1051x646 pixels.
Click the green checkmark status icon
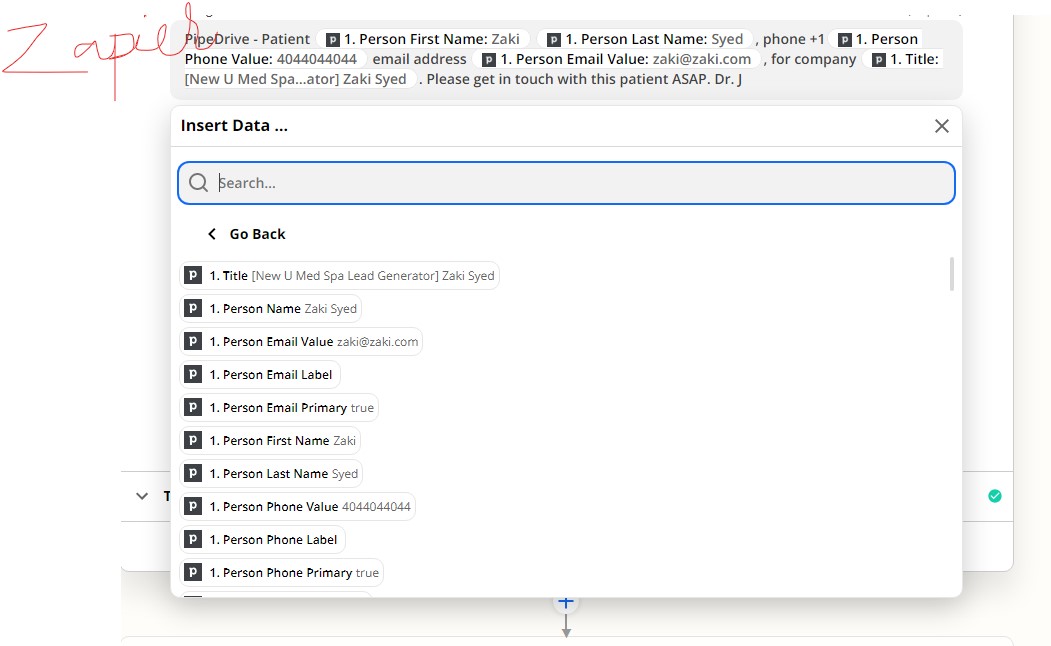(995, 496)
